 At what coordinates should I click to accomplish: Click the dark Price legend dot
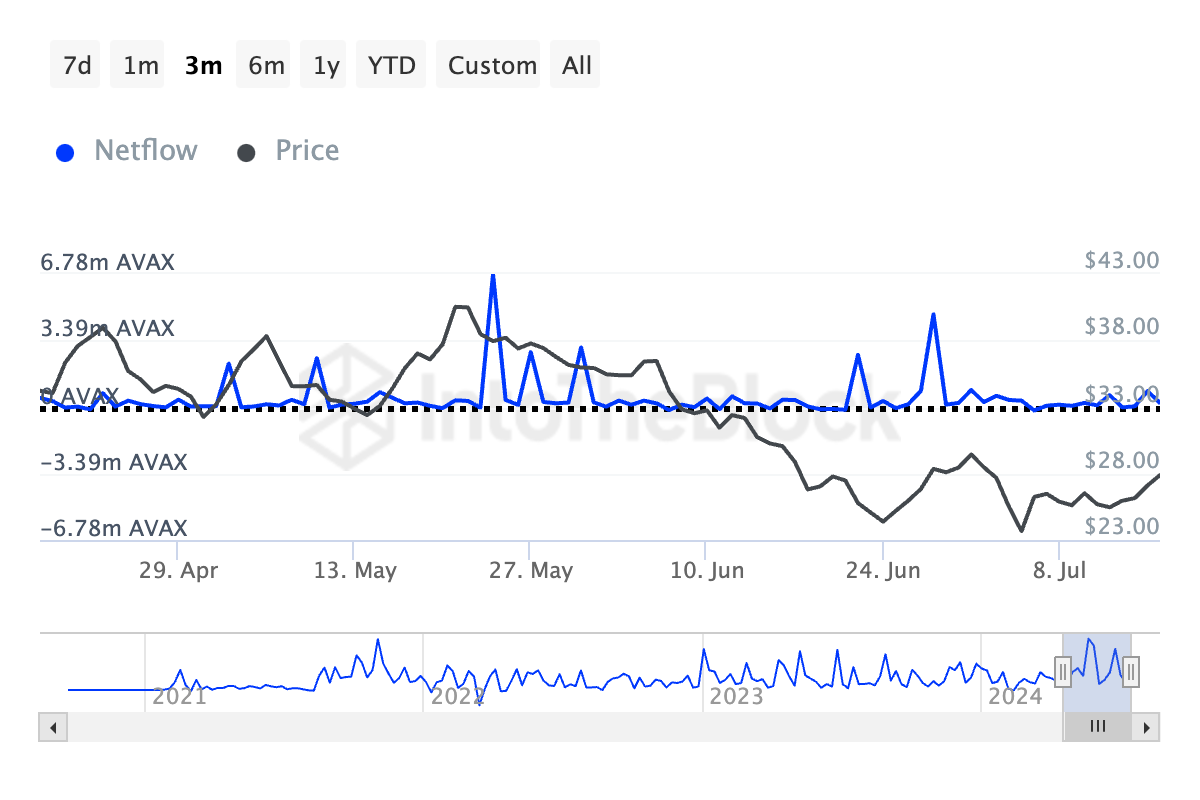246,153
